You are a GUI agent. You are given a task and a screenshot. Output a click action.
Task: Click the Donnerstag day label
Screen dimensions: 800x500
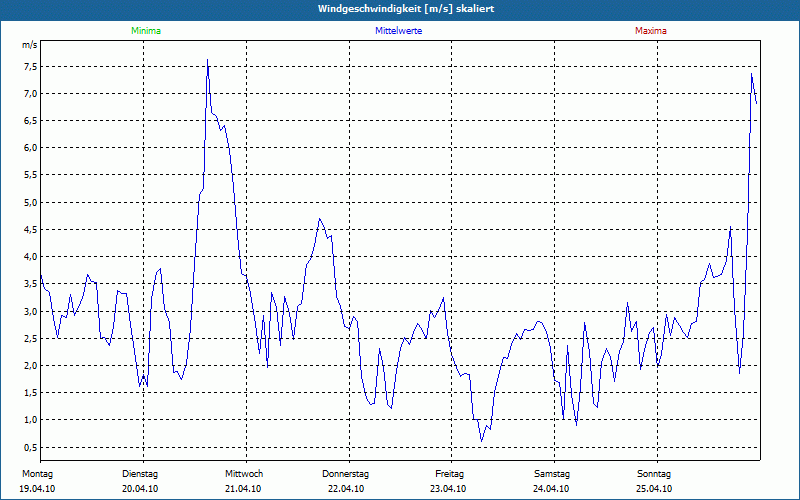[x=345, y=474]
